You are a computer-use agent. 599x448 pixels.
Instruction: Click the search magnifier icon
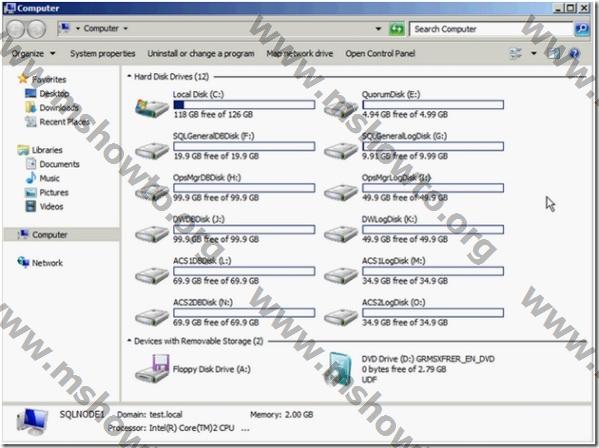582,29
